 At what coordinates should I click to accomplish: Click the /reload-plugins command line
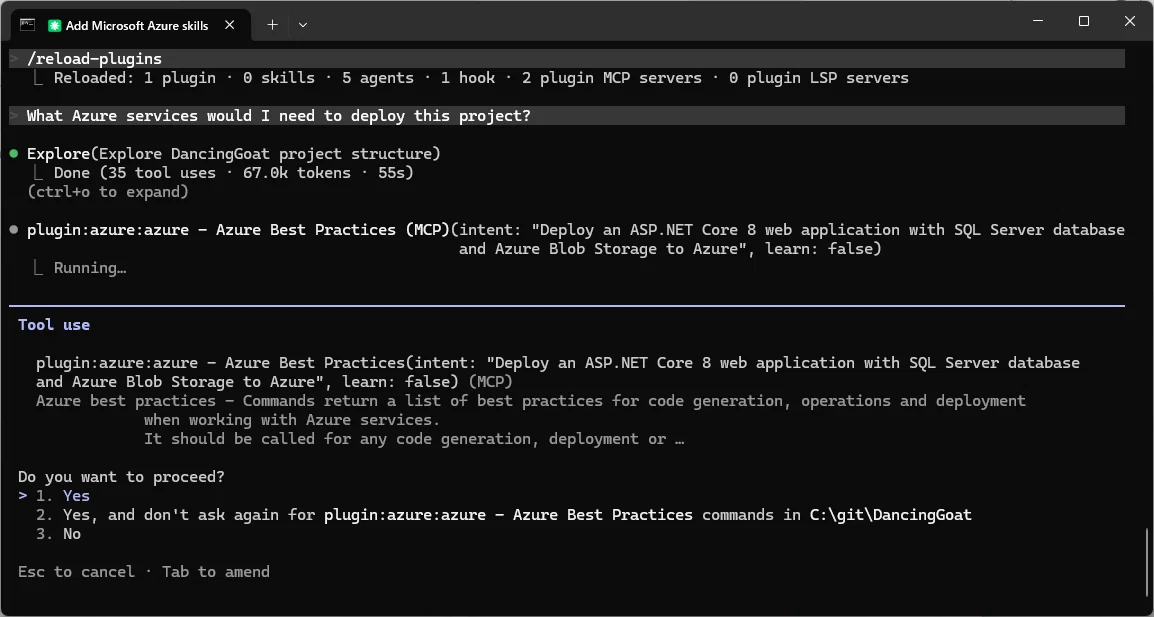567,58
